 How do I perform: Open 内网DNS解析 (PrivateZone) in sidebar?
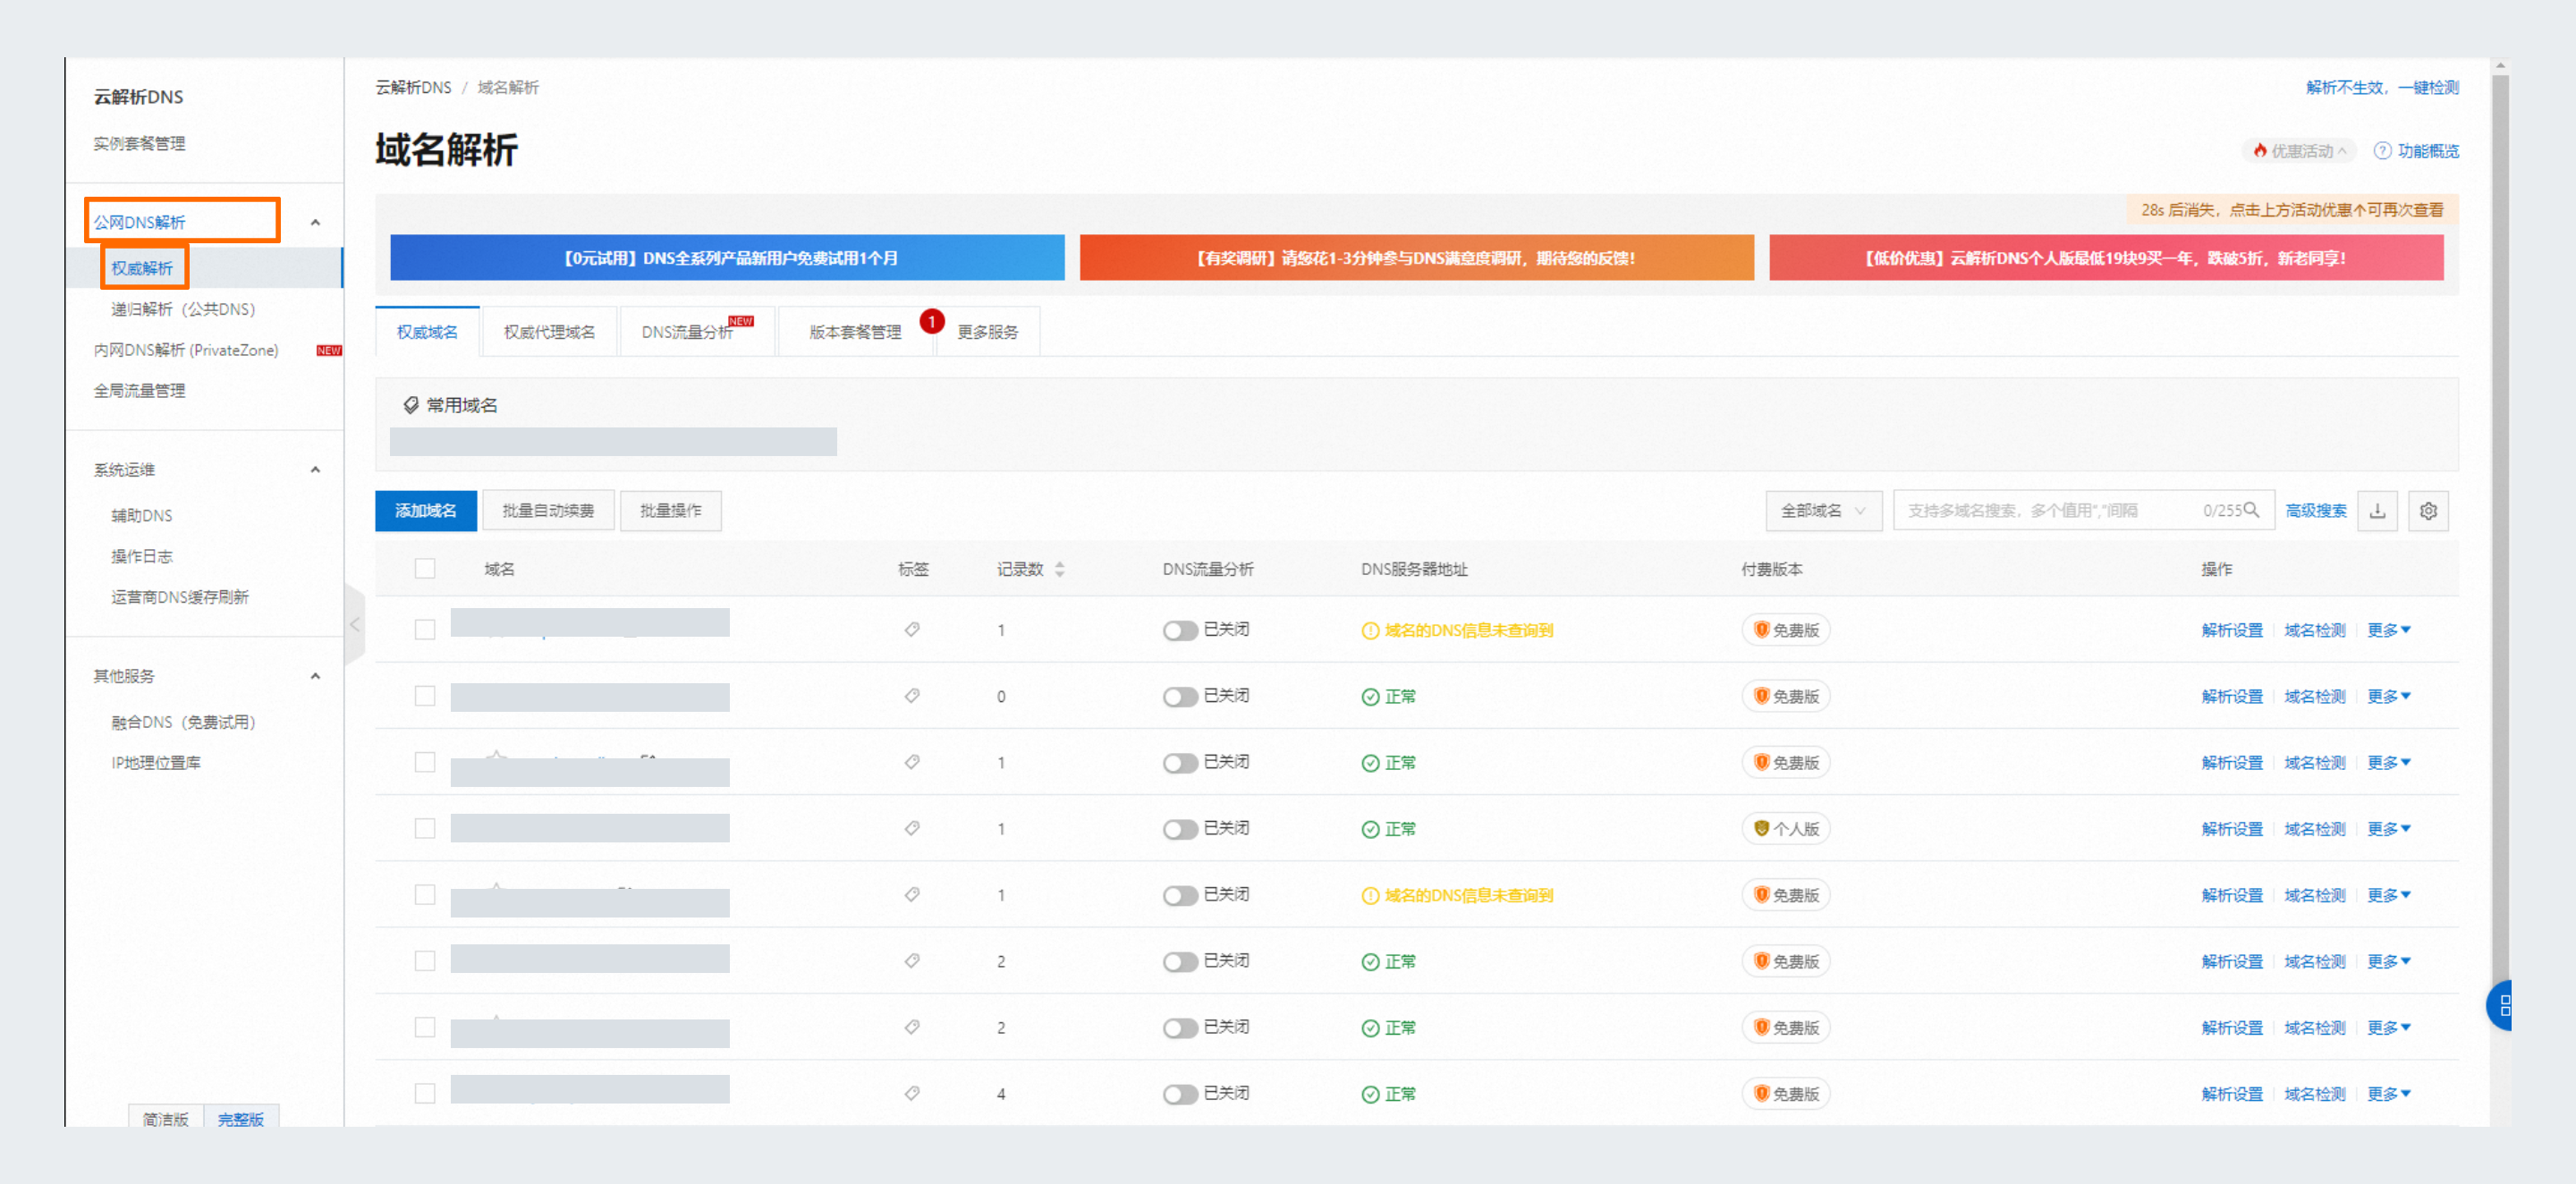(186, 350)
